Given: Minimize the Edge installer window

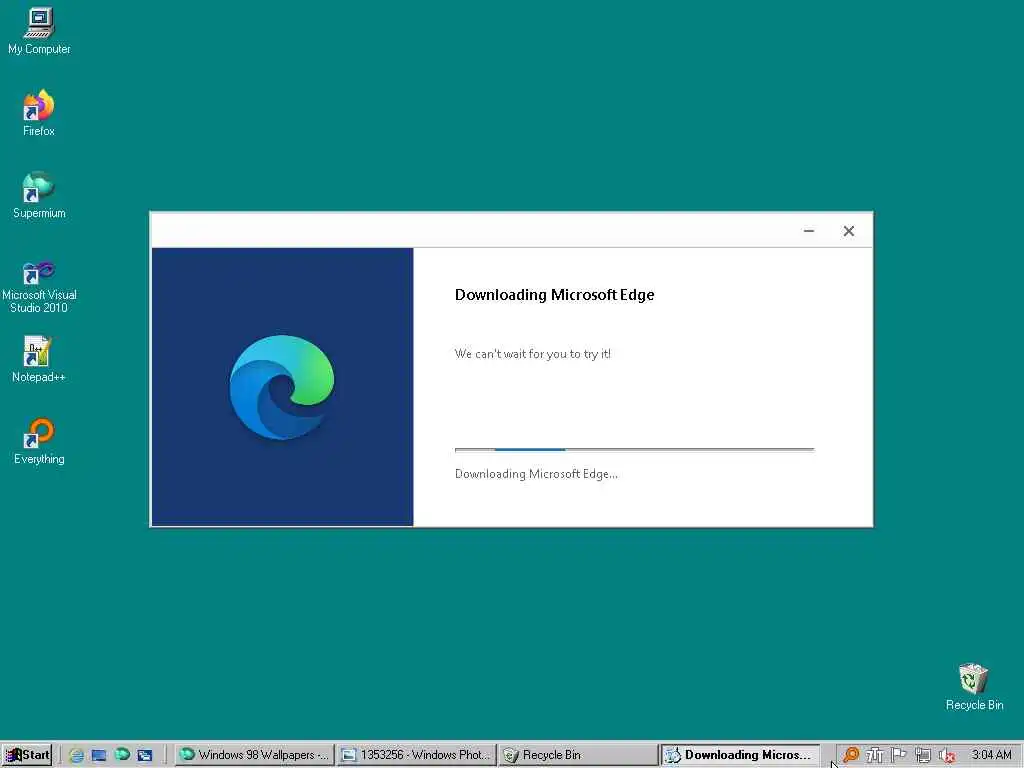Looking at the screenshot, I should point(808,231).
